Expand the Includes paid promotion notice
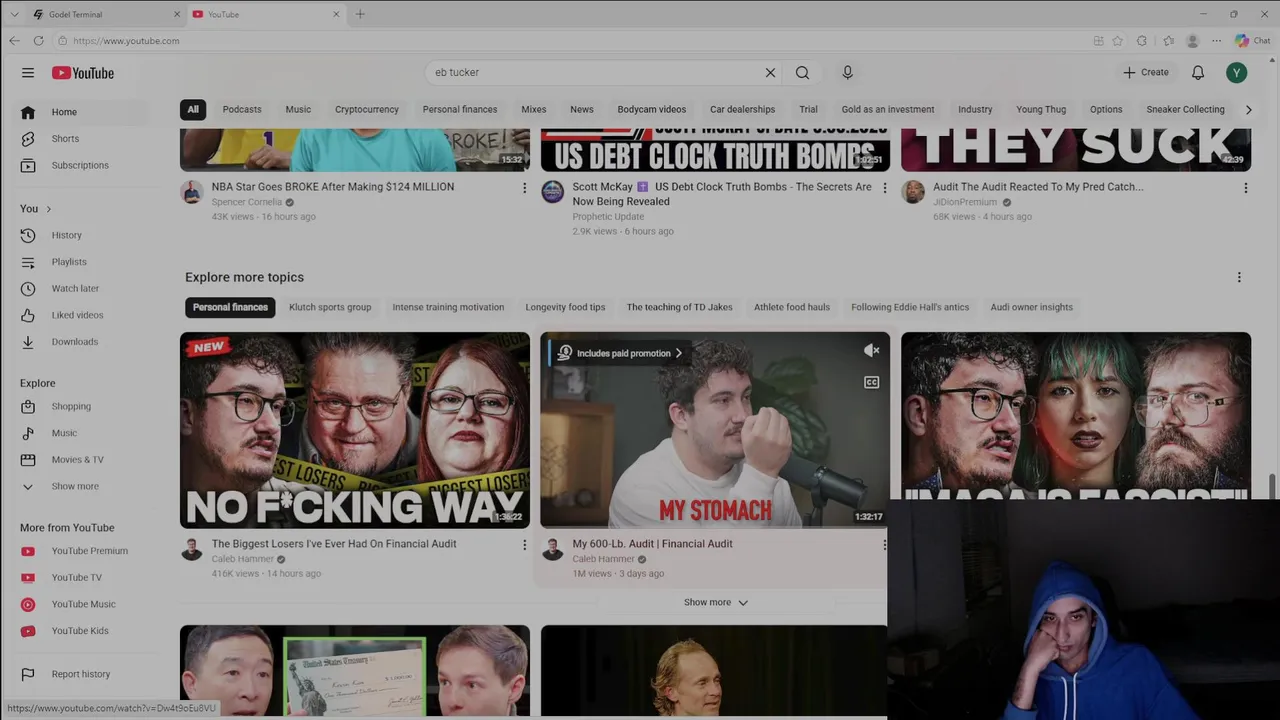The height and width of the screenshot is (720, 1280). 621,353
